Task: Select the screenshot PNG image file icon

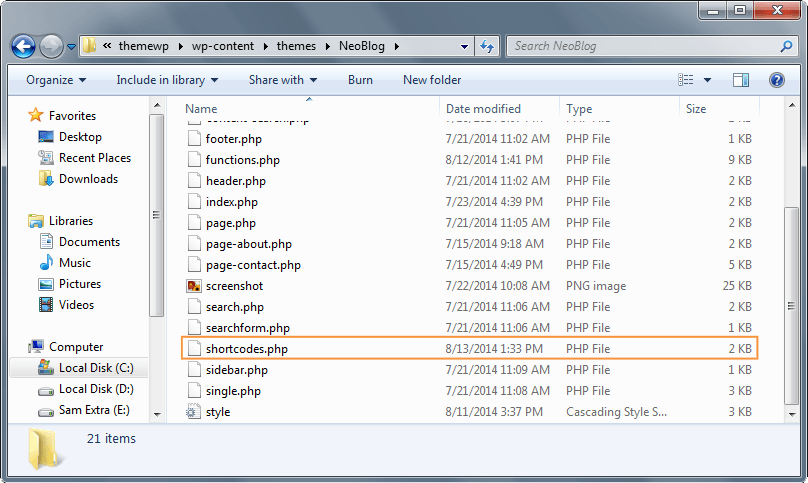Action: coord(194,286)
